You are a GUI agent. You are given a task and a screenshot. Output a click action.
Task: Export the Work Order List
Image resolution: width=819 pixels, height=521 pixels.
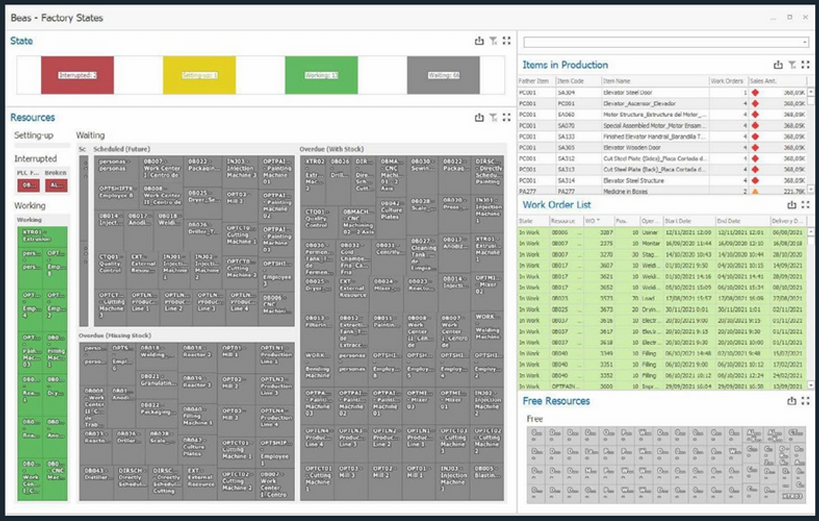(x=791, y=204)
